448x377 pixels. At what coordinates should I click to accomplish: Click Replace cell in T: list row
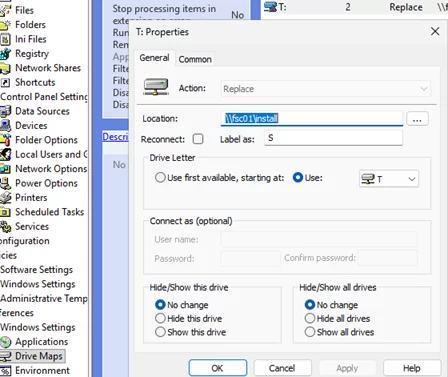(406, 7)
